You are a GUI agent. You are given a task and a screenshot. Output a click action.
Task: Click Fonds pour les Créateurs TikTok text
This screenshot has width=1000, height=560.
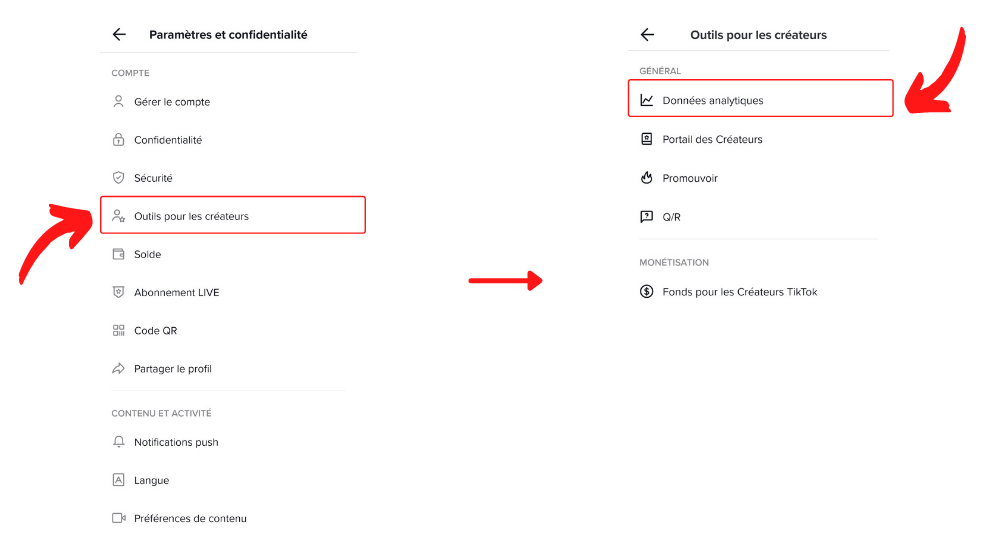point(740,291)
